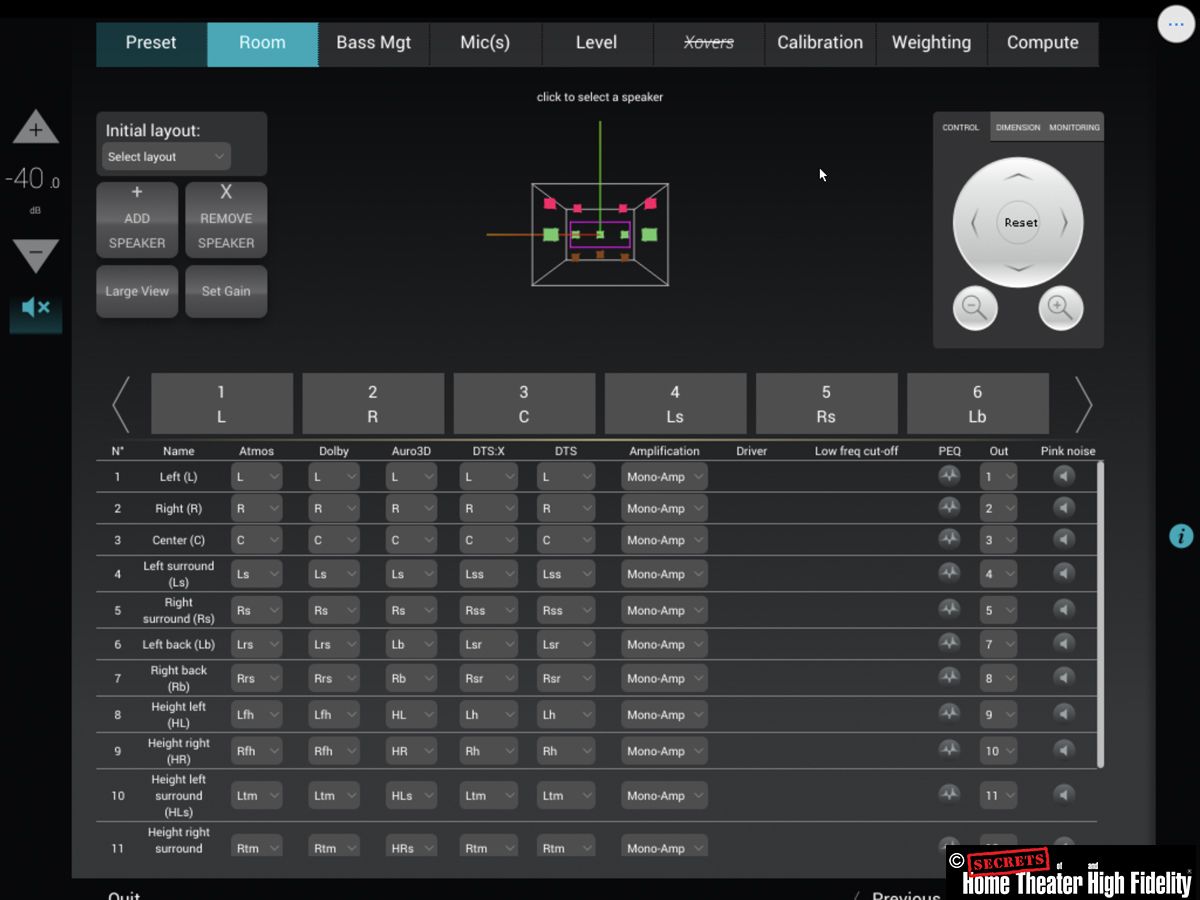Click the volume down minus arrow
The width and height of the screenshot is (1200, 900).
click(36, 255)
